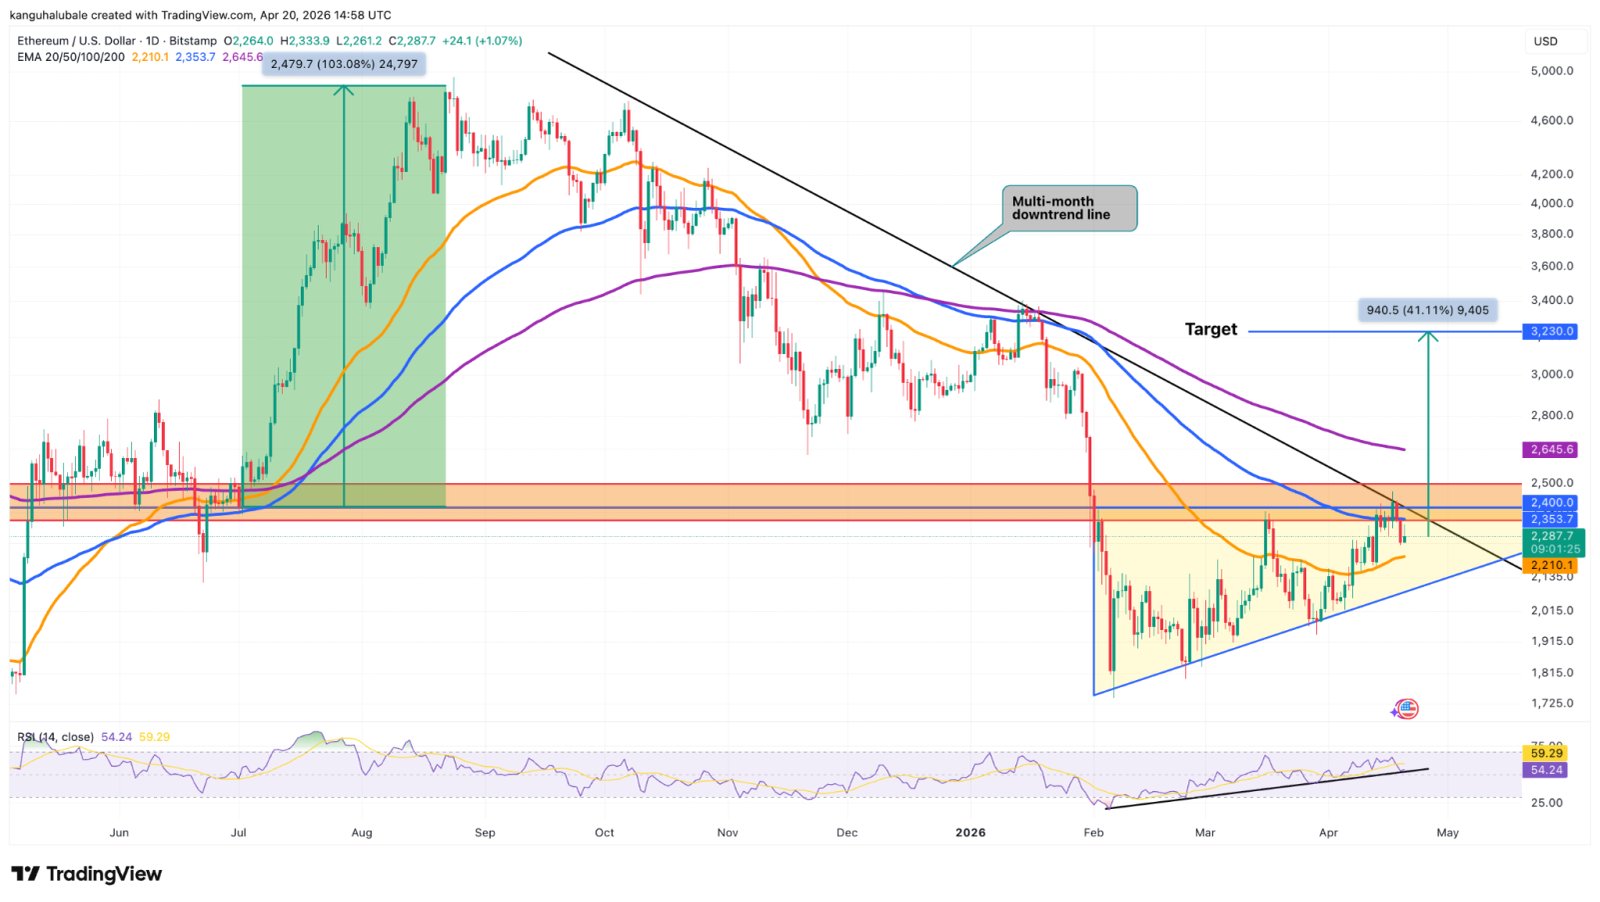Click the Multi-month downtrend line callout
The width and height of the screenshot is (1600, 902).
click(1069, 208)
